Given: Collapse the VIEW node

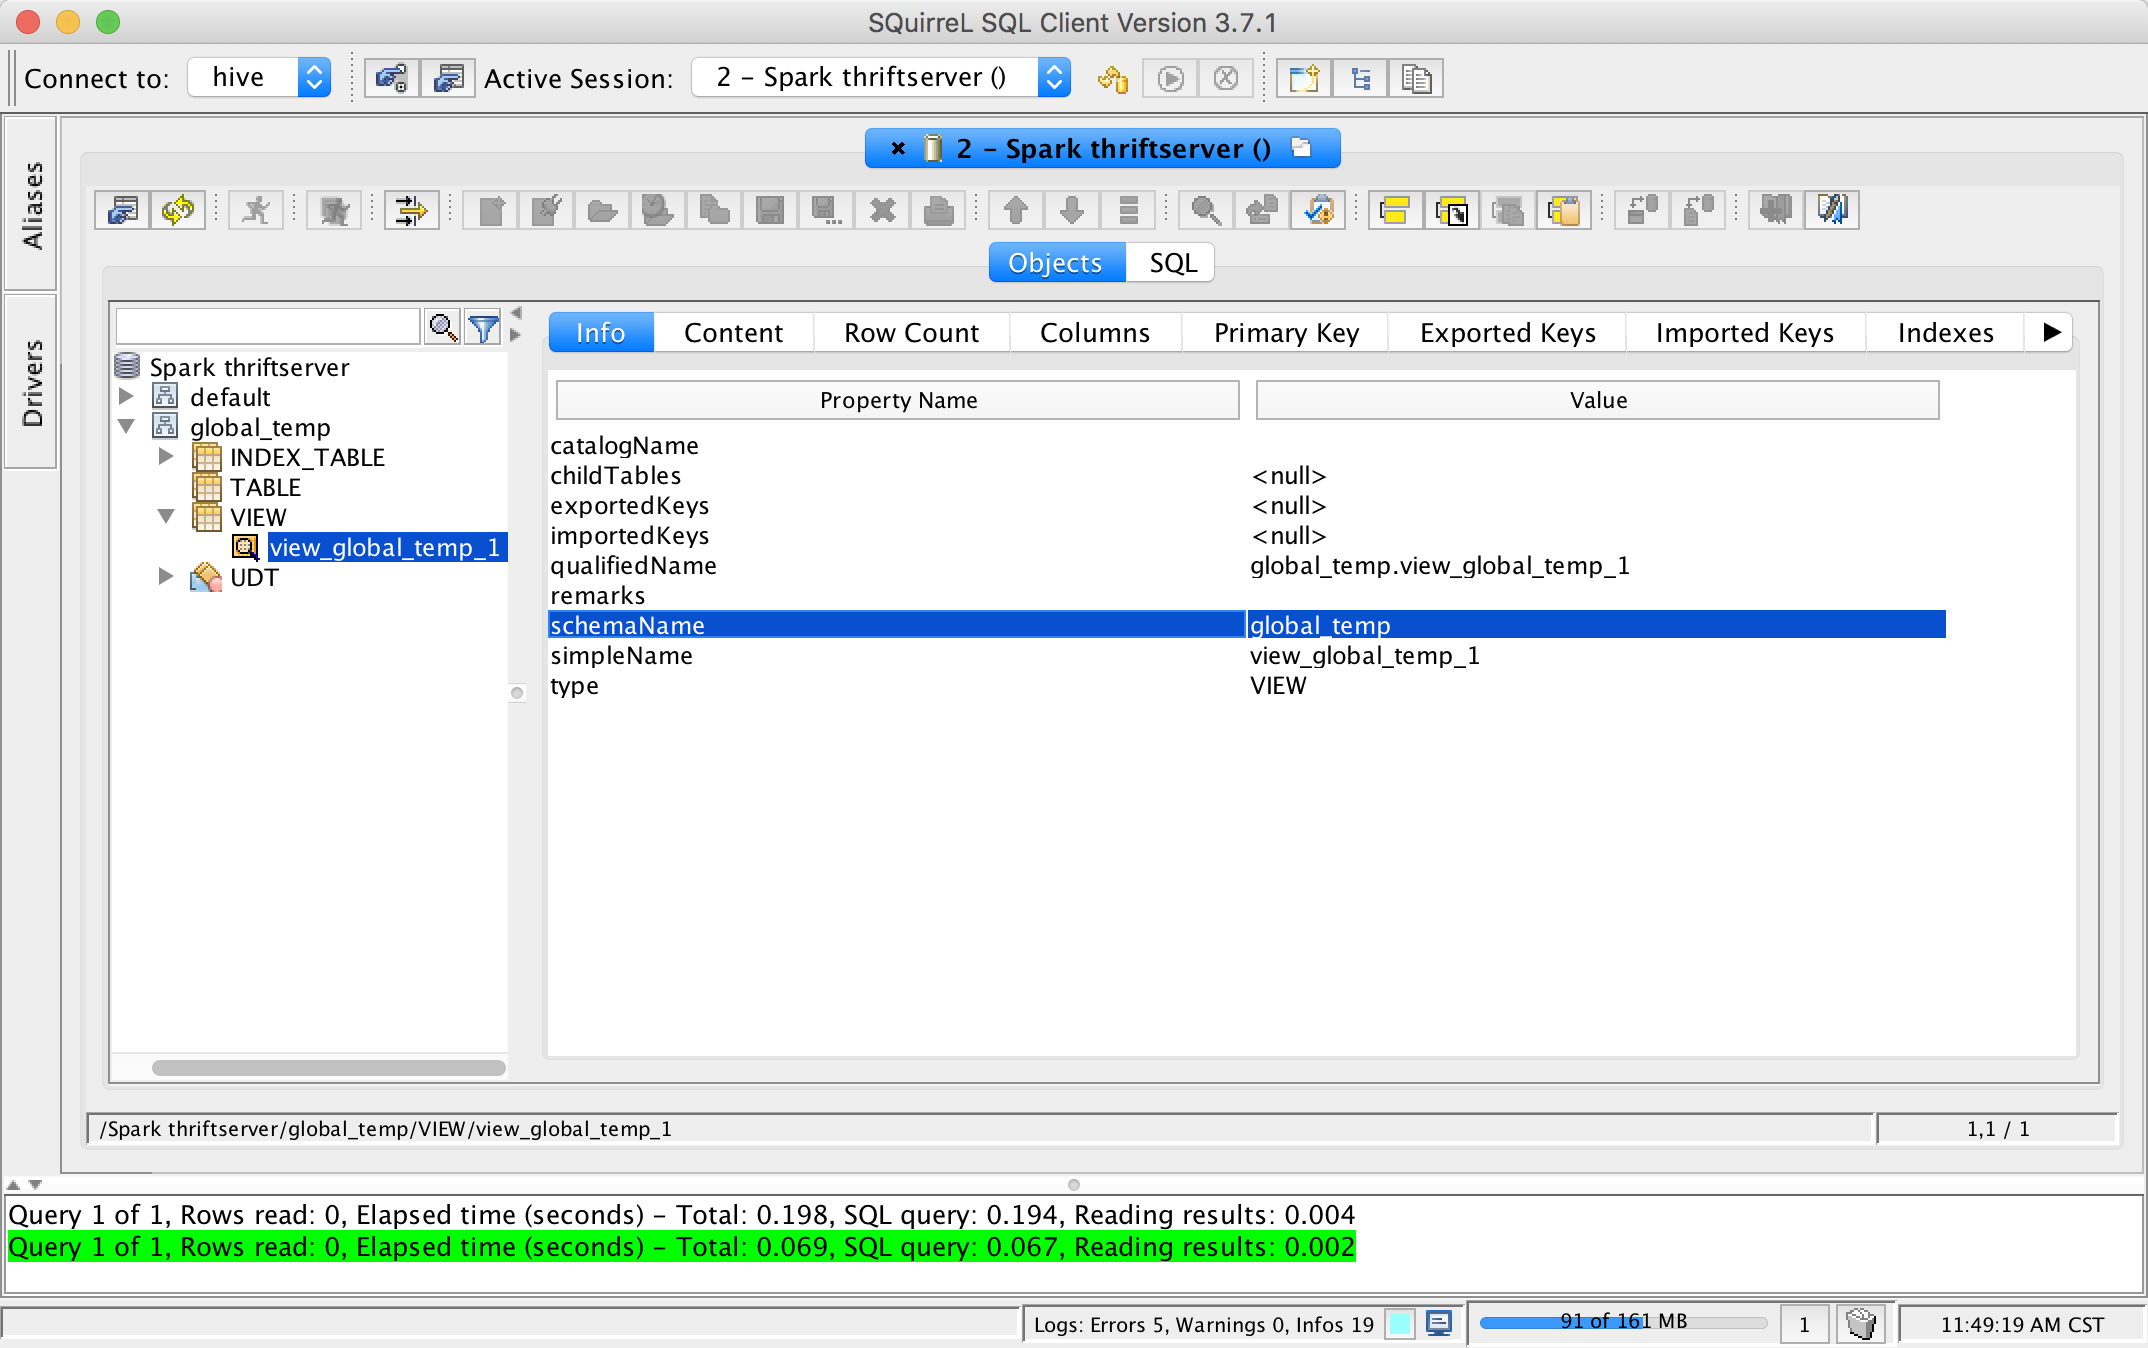Looking at the screenshot, I should click(x=166, y=517).
